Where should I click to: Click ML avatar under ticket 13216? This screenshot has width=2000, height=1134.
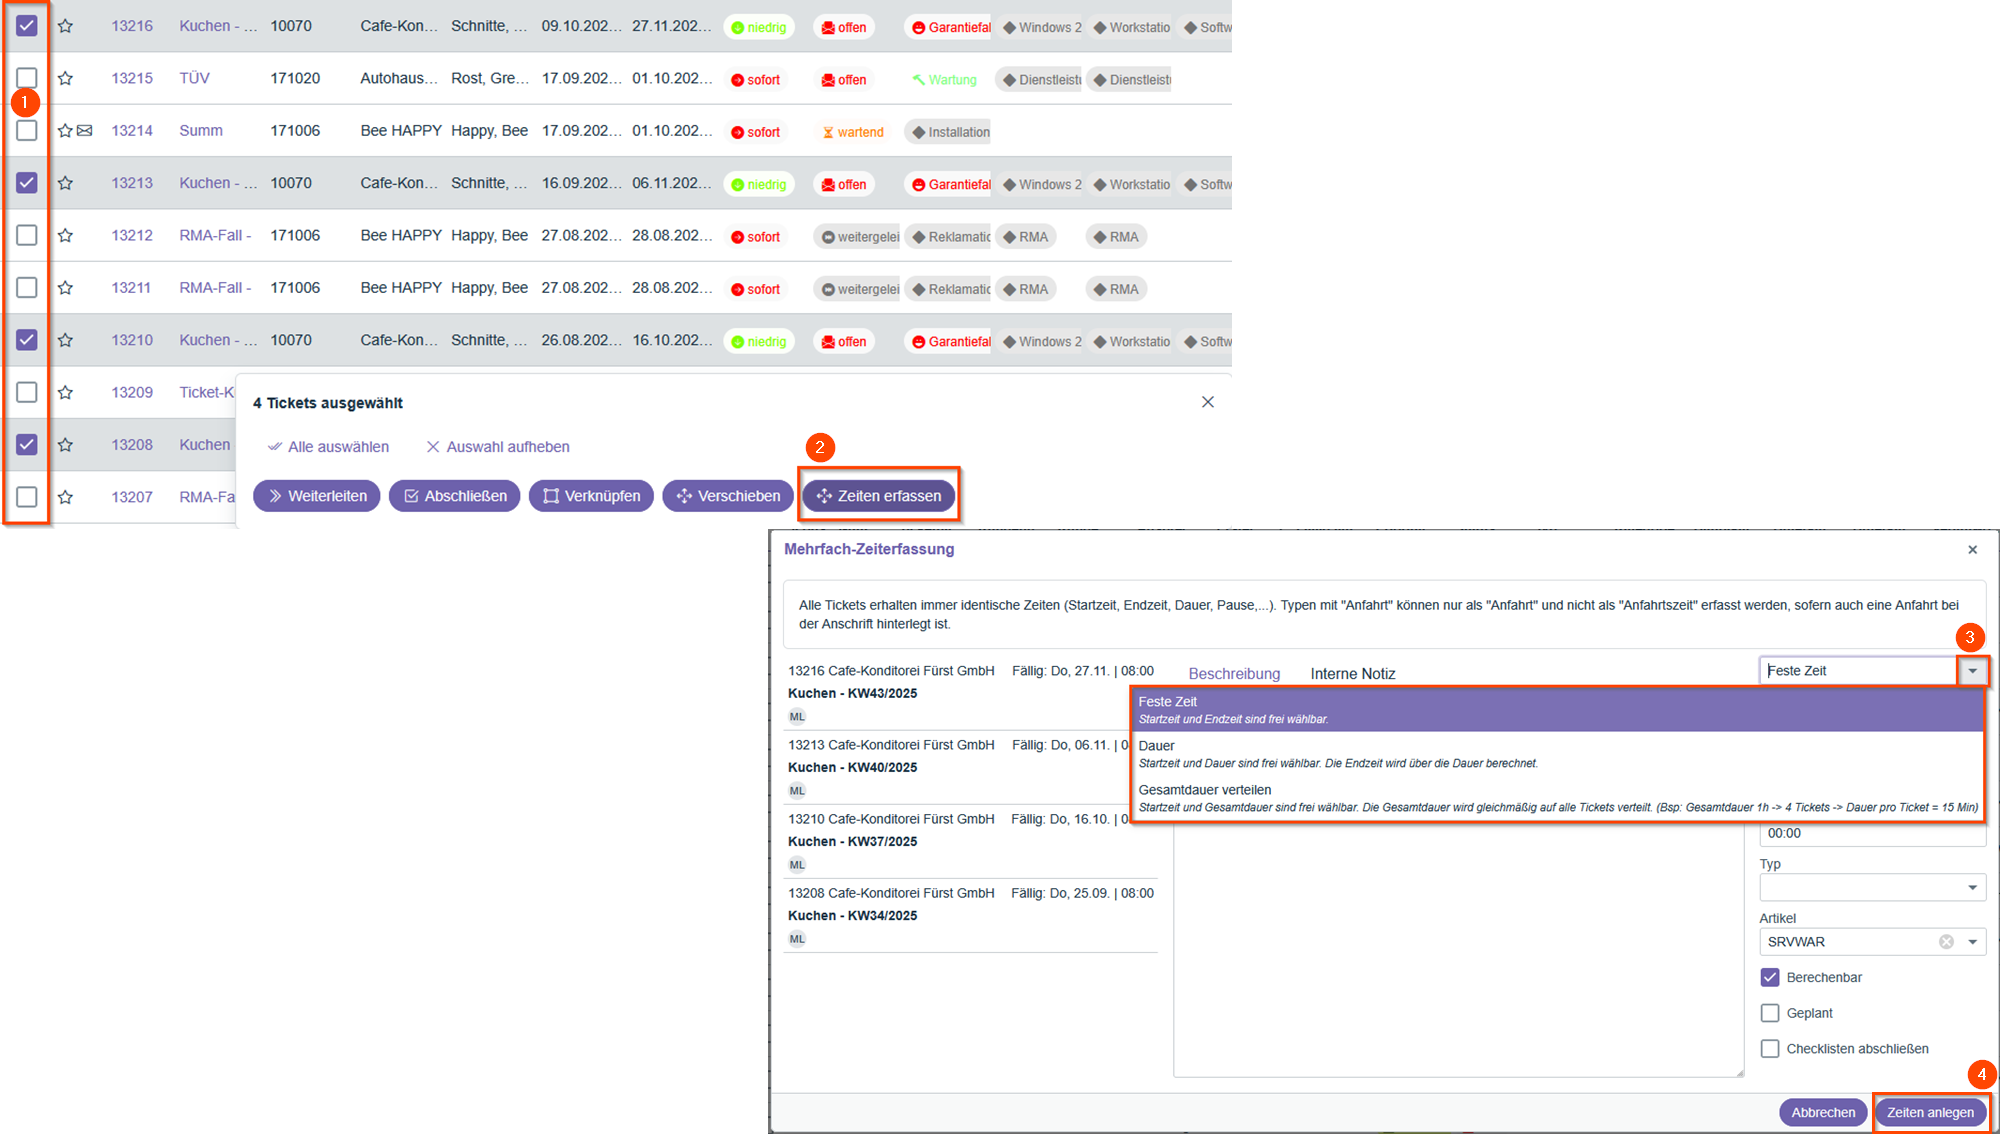coord(797,717)
